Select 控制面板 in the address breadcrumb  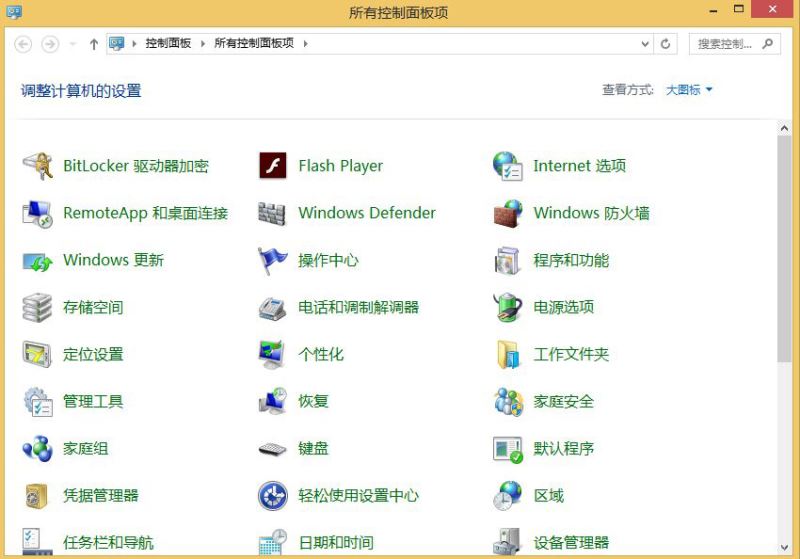(168, 44)
